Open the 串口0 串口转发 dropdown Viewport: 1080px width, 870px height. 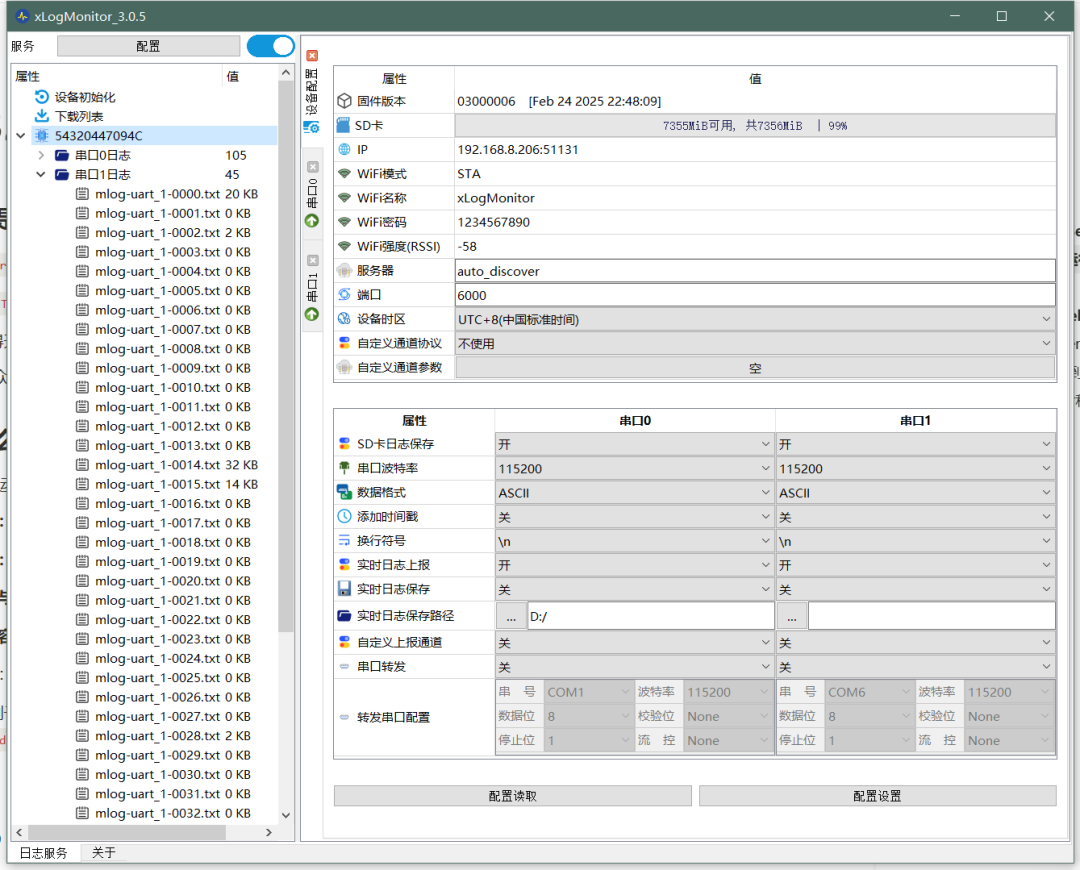634,667
